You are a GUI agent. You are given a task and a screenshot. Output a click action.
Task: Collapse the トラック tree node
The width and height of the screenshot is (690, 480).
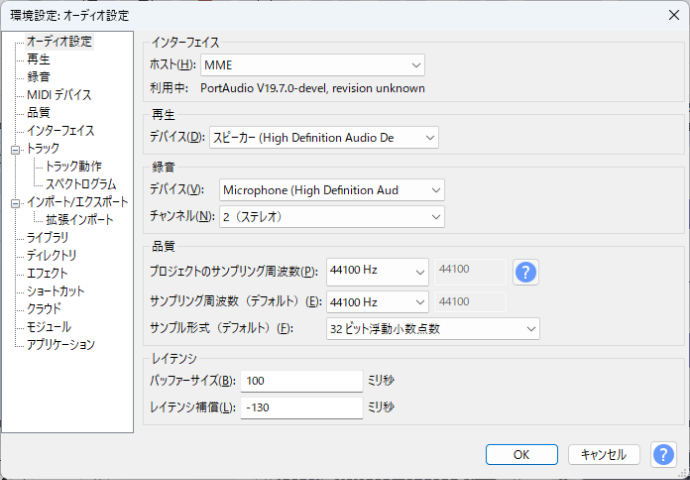point(14,149)
